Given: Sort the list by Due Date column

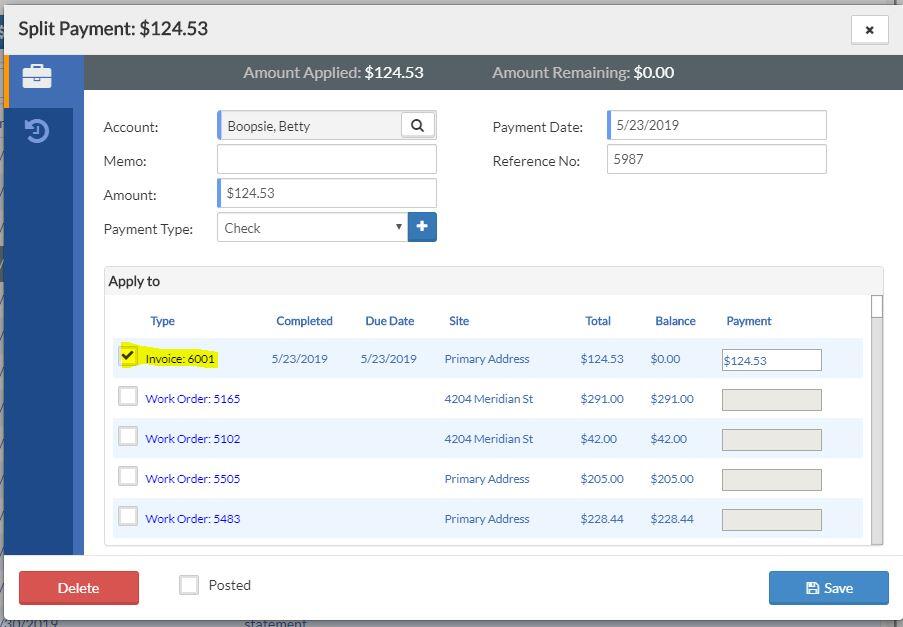Looking at the screenshot, I should coord(389,321).
